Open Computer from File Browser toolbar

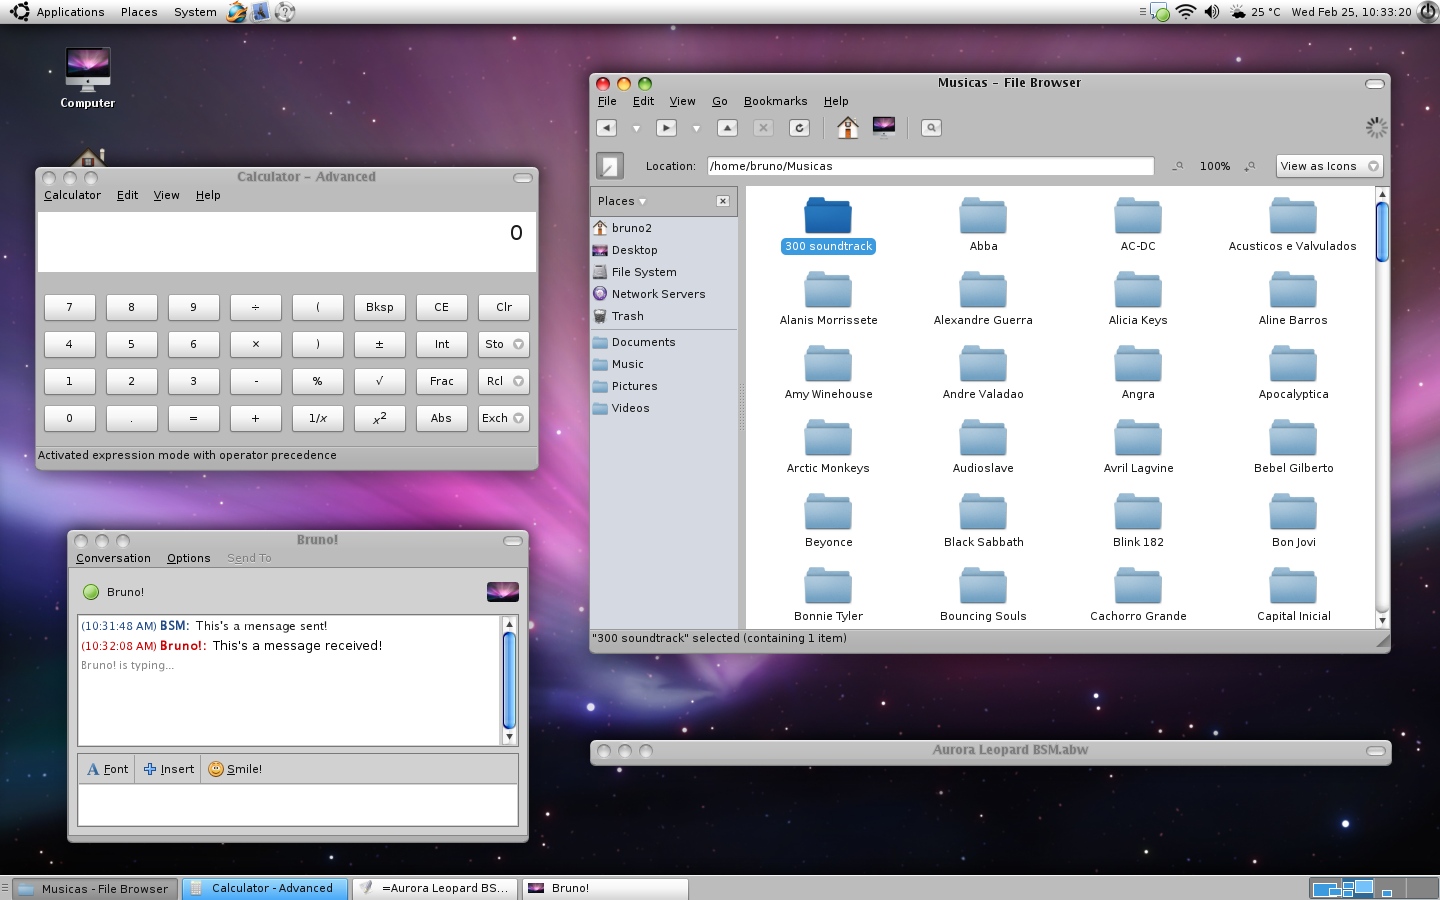884,127
